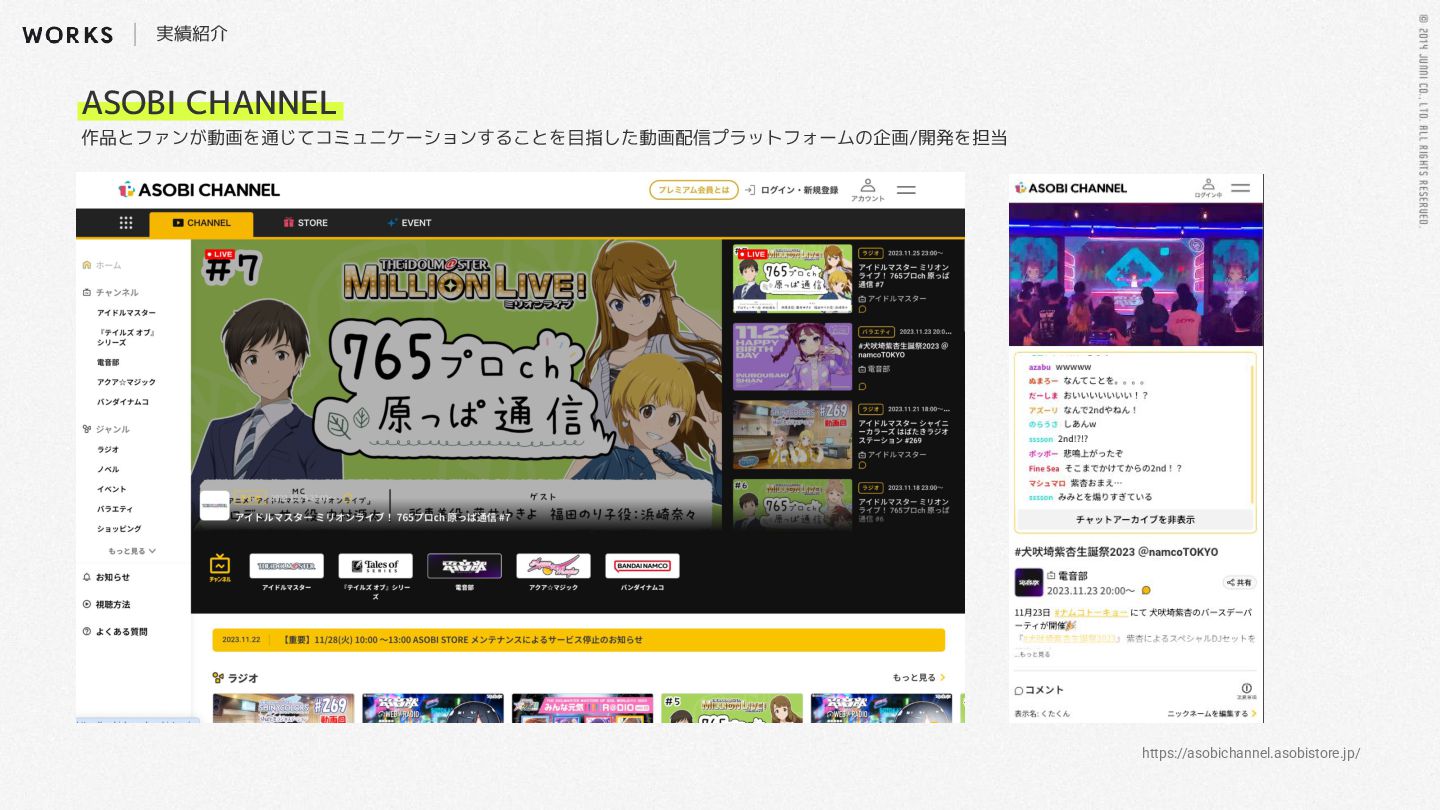Select the EVENT tab
1440x810 pixels.
tap(409, 223)
